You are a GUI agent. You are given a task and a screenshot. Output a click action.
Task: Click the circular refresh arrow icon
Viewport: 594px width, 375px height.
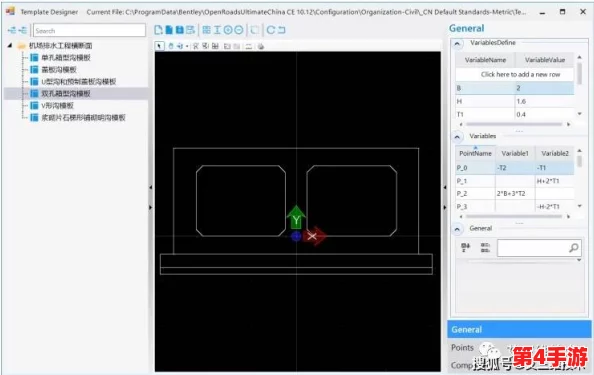tap(270, 30)
